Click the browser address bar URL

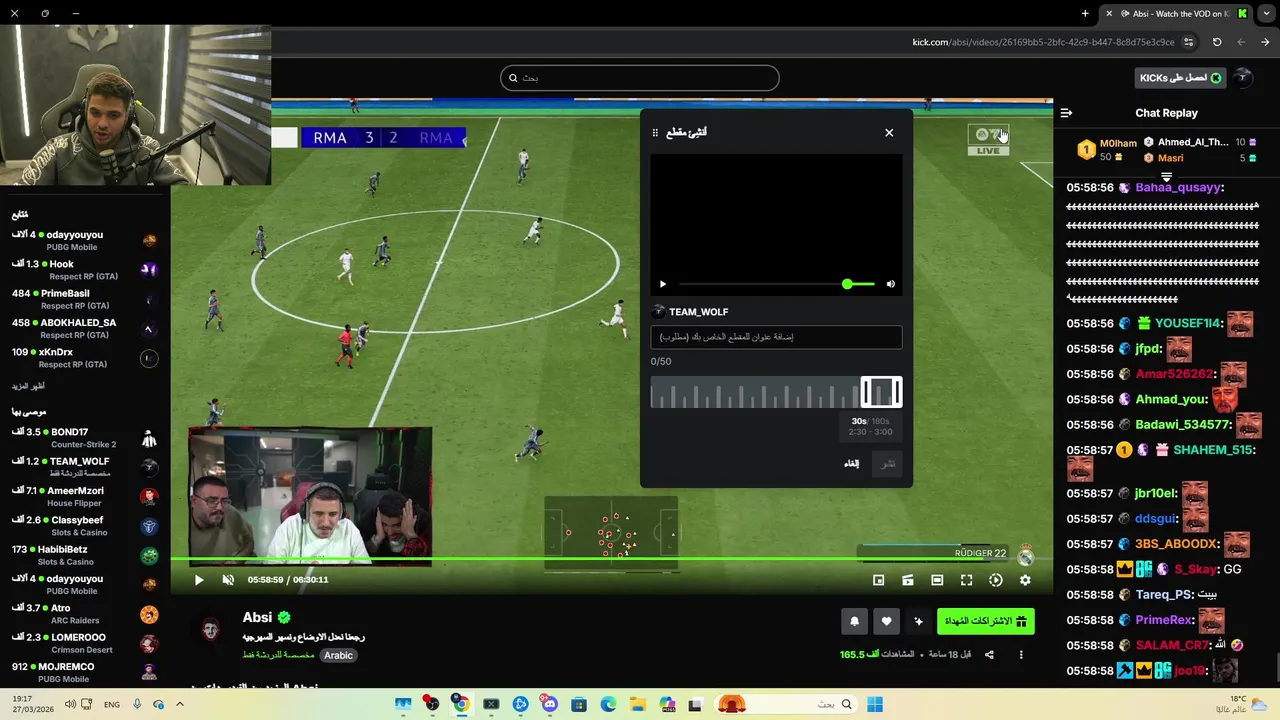[x=1043, y=42]
